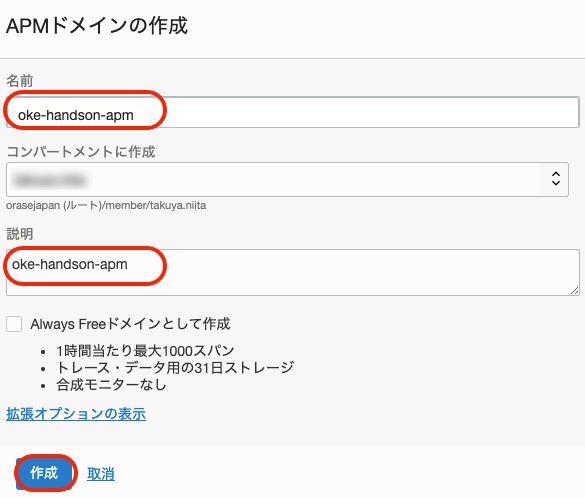Image resolution: width=585 pixels, height=498 pixels.
Task: Click the コンパートメントに作成 label
Action: tap(81, 151)
